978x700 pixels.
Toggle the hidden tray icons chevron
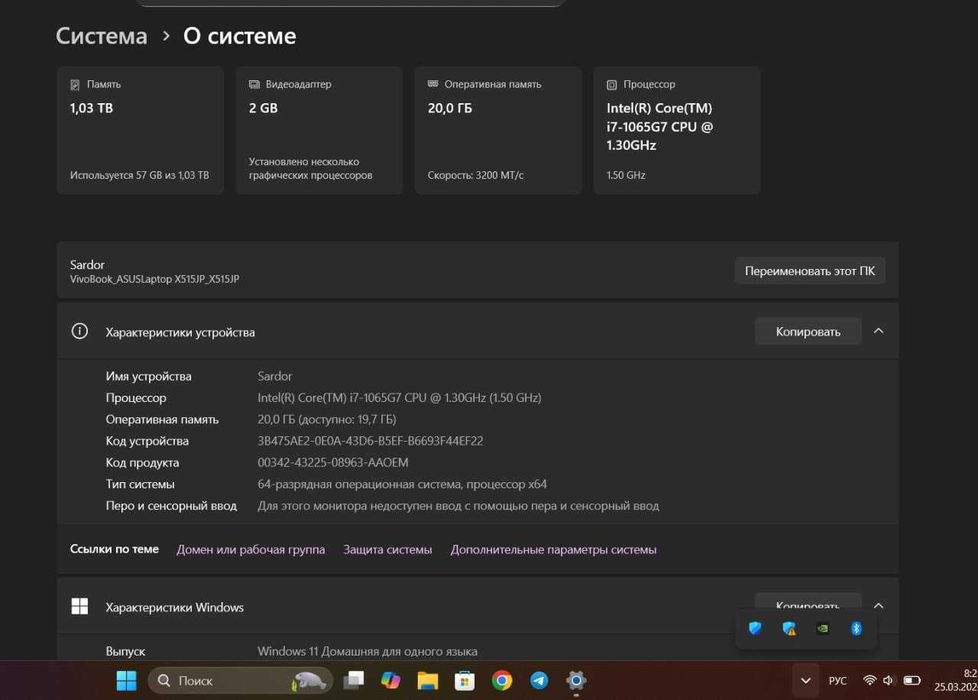pos(805,681)
